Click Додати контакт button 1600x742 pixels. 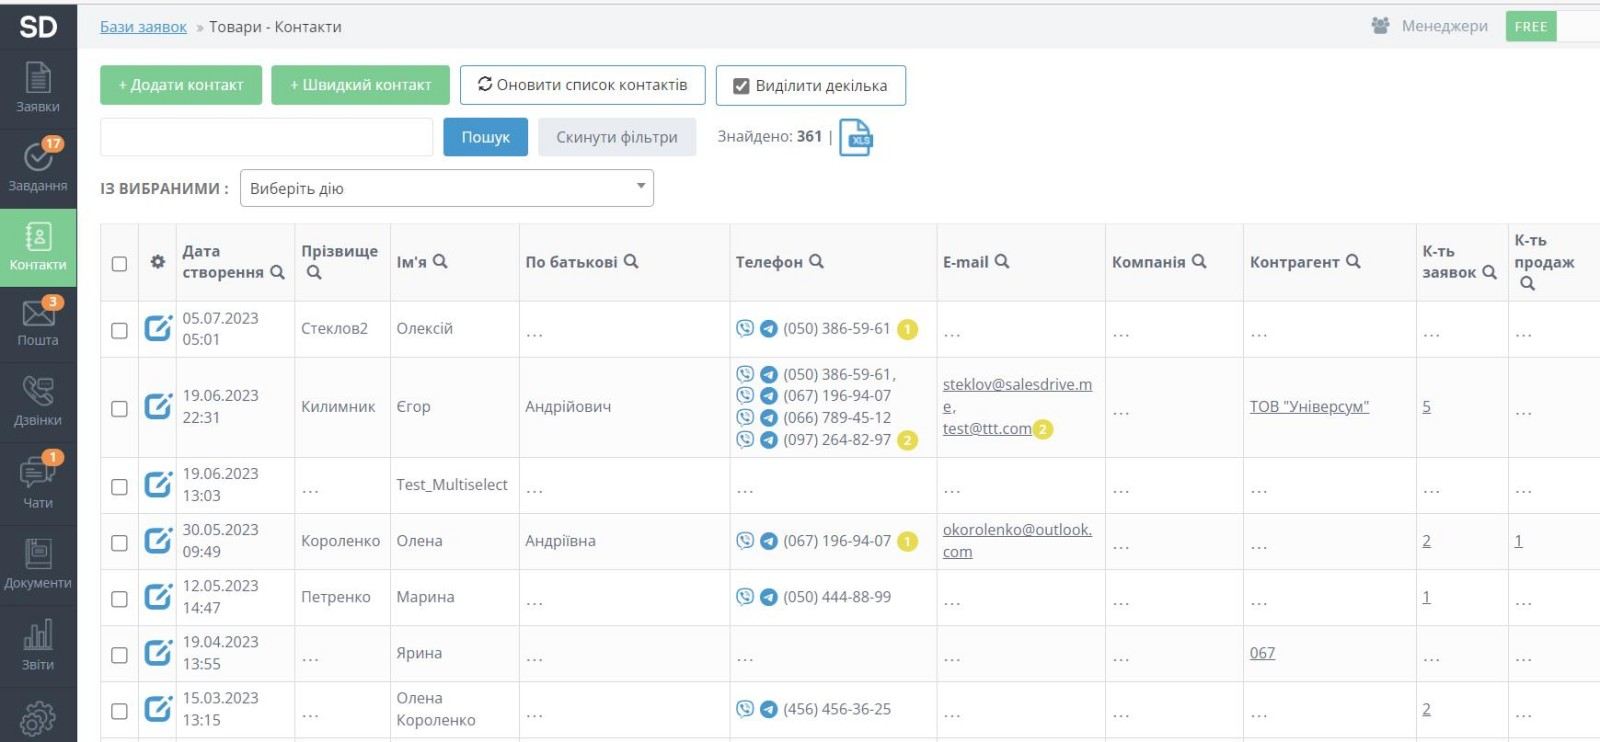(181, 85)
